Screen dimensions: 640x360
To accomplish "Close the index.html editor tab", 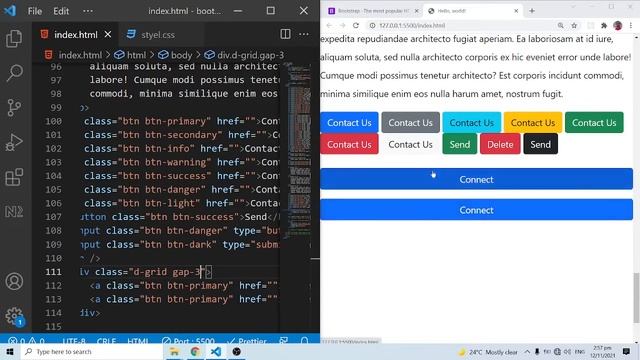I will pos(108,35).
